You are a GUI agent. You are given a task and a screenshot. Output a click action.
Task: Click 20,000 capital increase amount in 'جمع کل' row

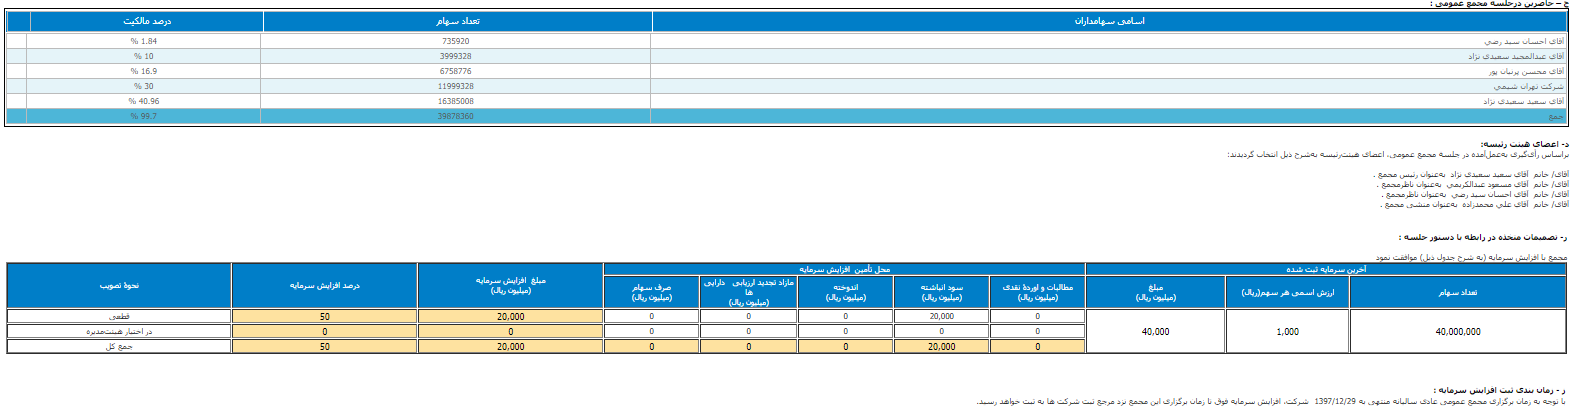coord(510,346)
